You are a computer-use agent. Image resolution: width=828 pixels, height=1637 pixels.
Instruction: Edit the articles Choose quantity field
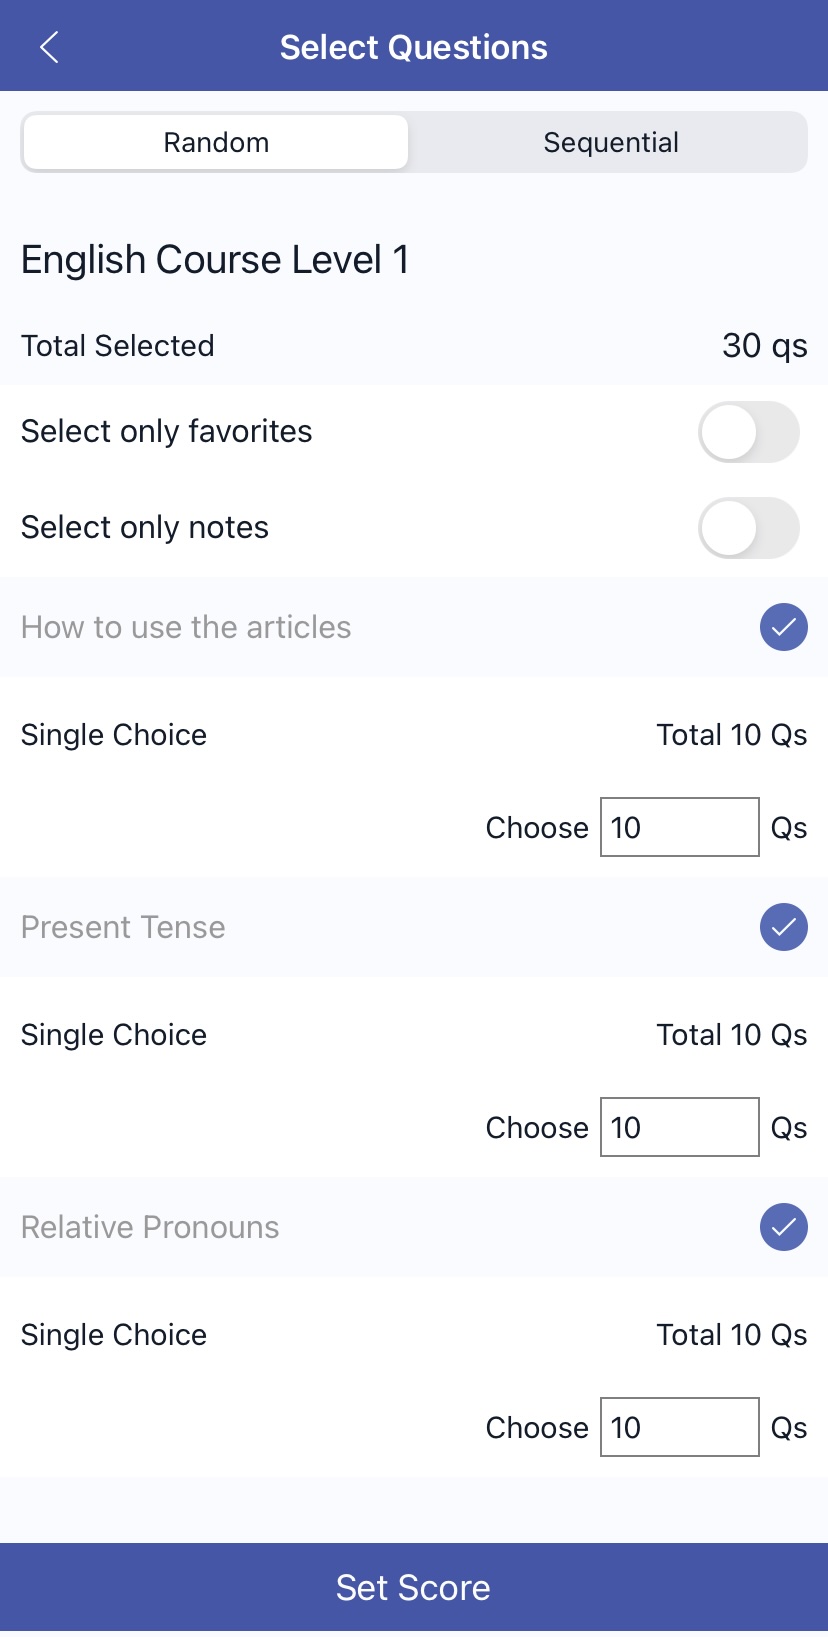679,827
